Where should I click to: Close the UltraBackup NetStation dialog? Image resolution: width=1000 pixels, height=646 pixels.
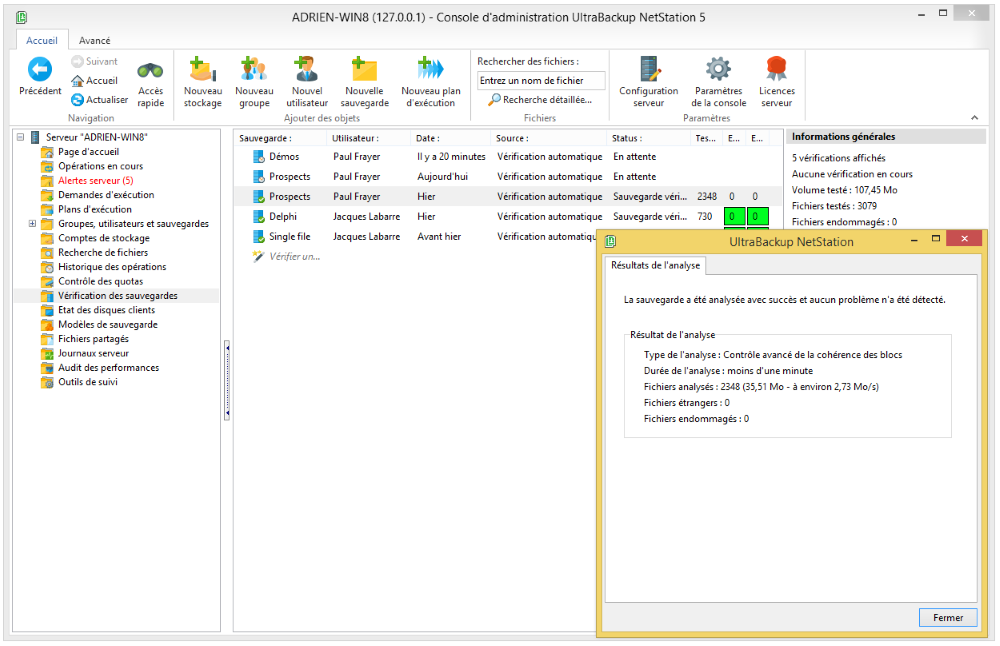coord(964,239)
